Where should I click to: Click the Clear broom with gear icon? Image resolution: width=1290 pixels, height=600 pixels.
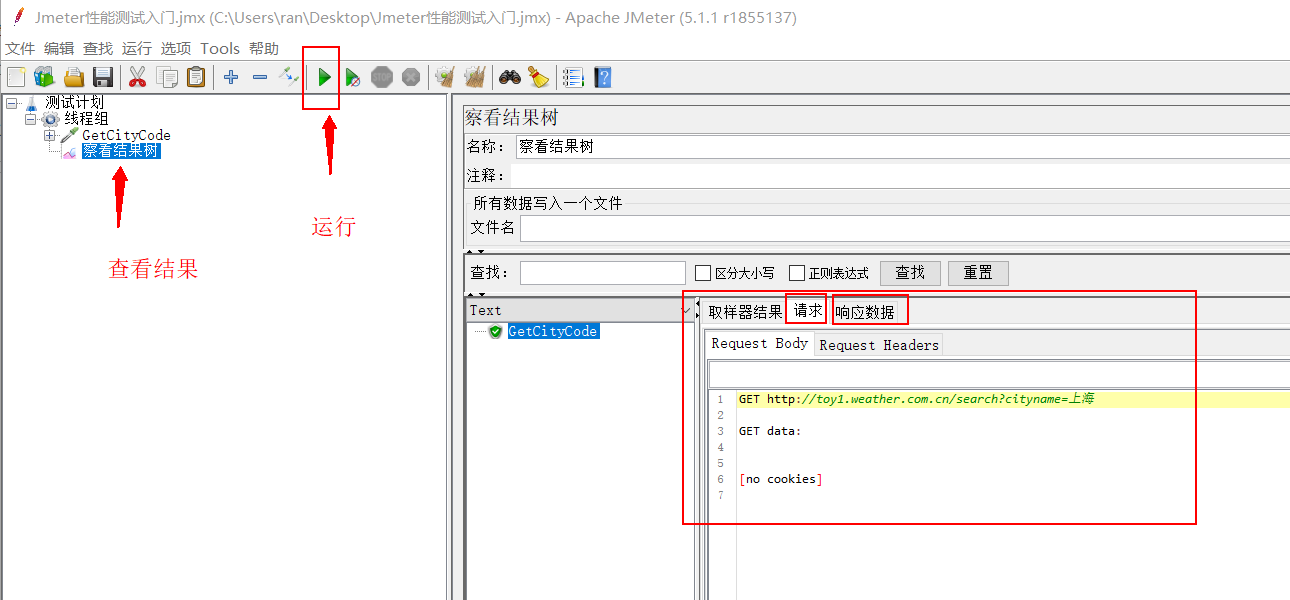click(x=446, y=77)
